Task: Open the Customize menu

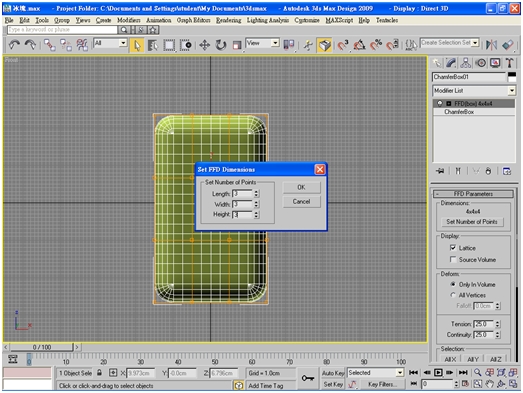Action: [307, 20]
